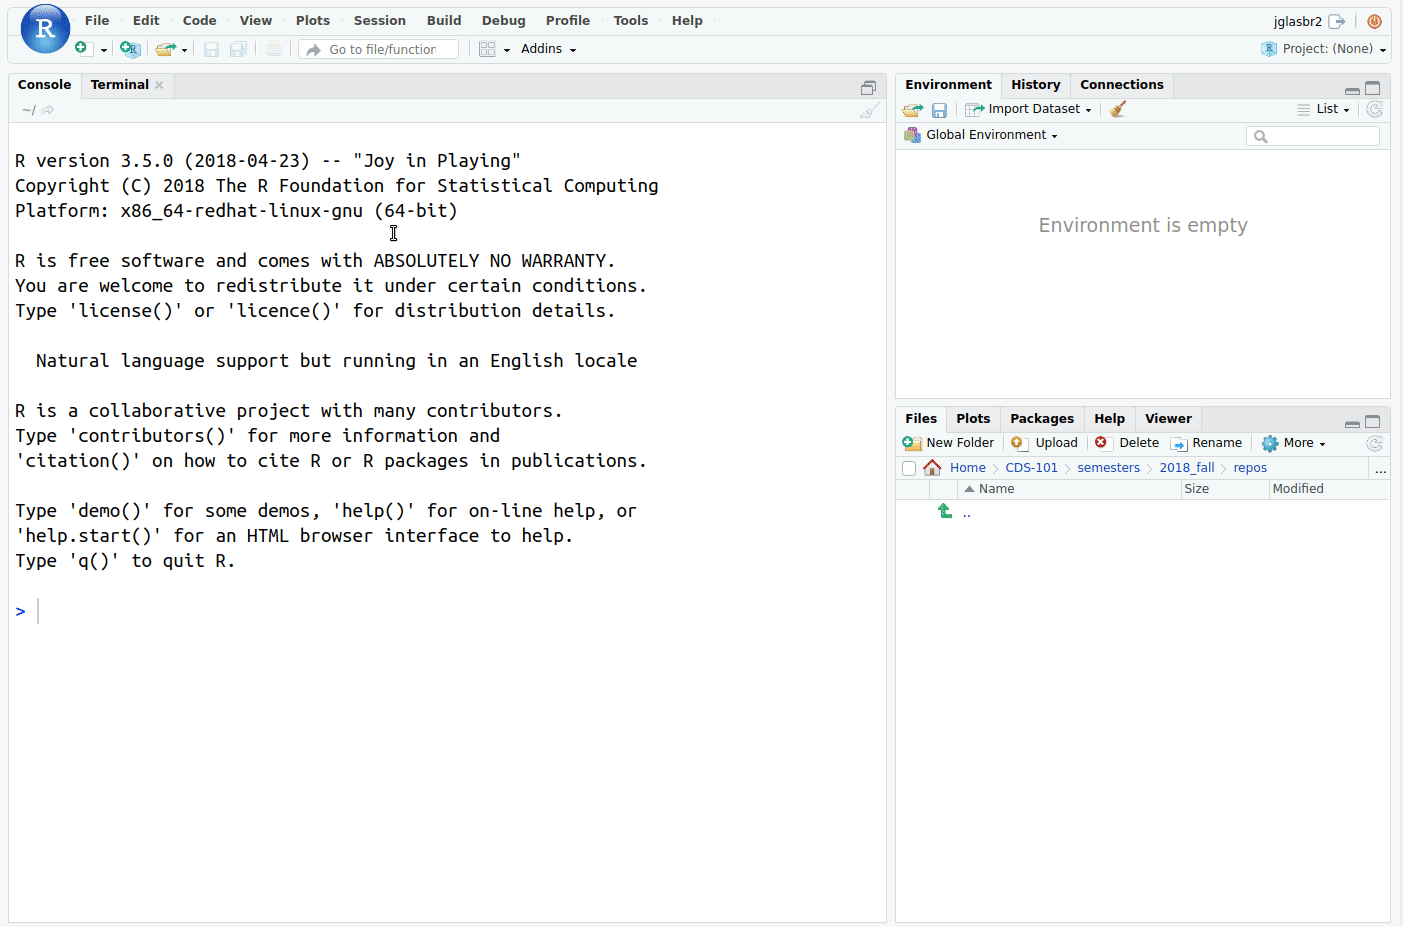Switch to the lower-right Plots tab
This screenshot has height=927, width=1403.
(973, 419)
